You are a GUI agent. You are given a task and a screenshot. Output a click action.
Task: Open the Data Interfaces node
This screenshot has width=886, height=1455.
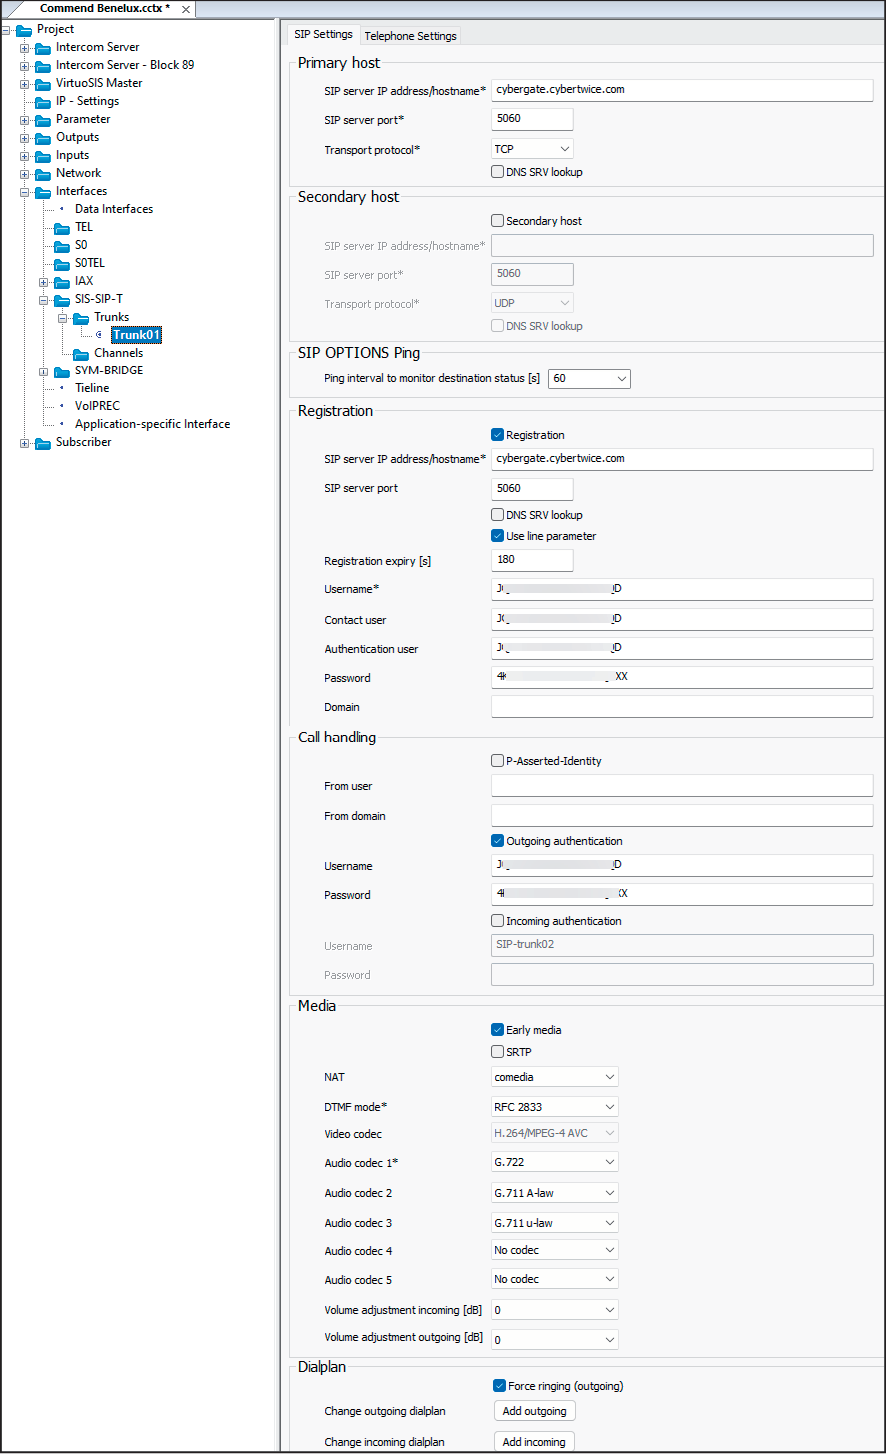(x=114, y=208)
